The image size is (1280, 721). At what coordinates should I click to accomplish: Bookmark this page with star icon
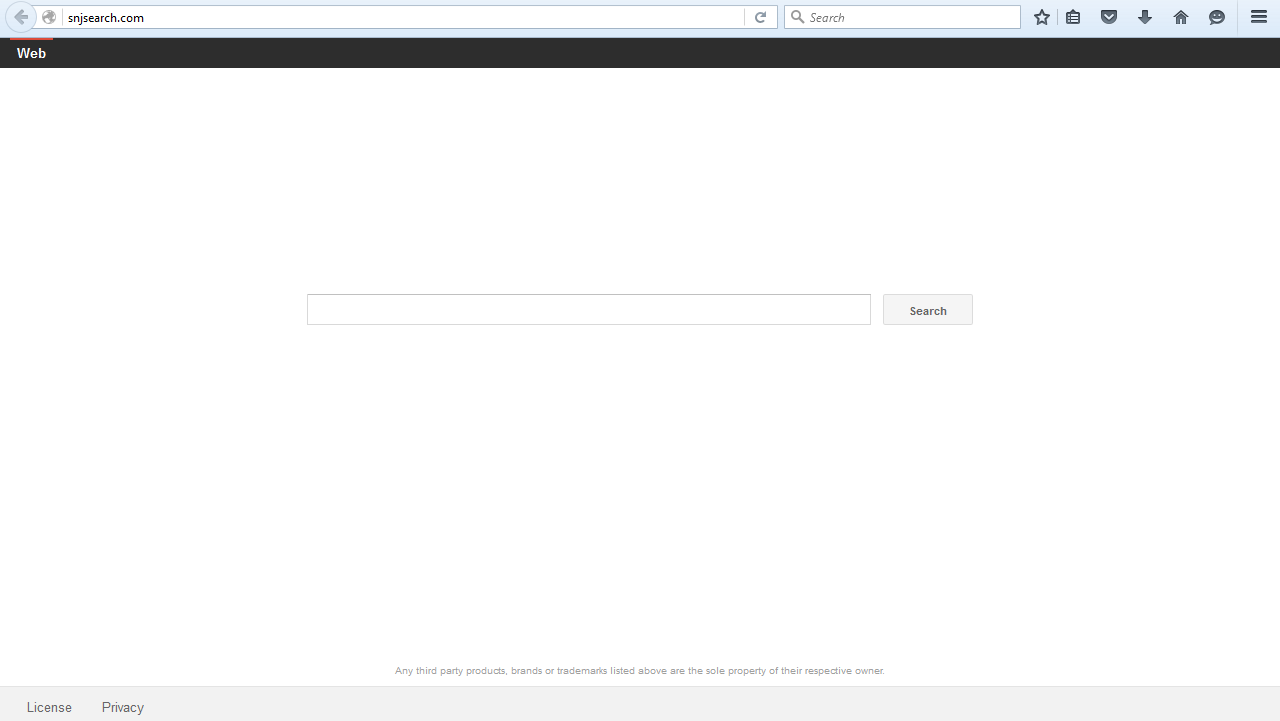1042,17
